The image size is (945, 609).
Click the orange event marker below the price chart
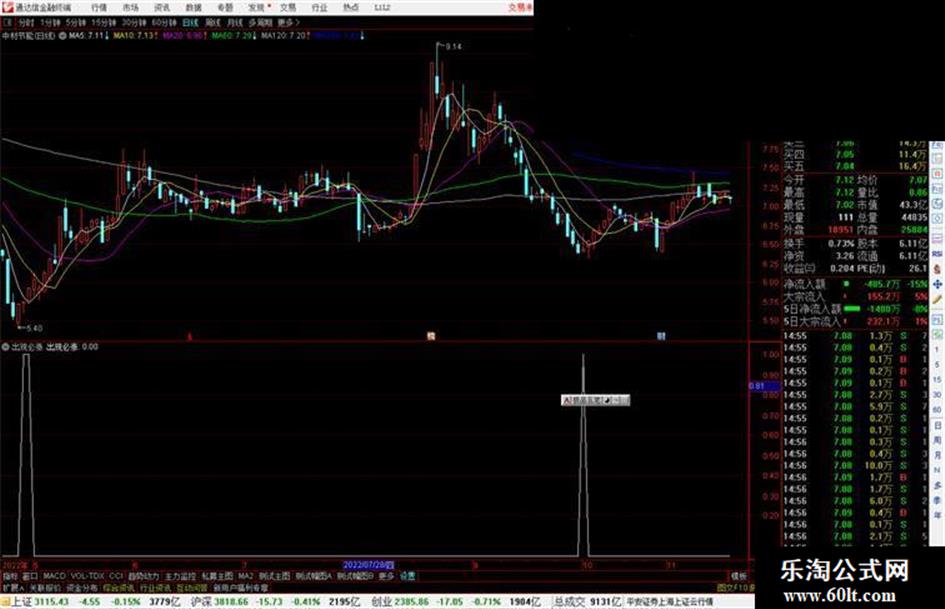[431, 336]
